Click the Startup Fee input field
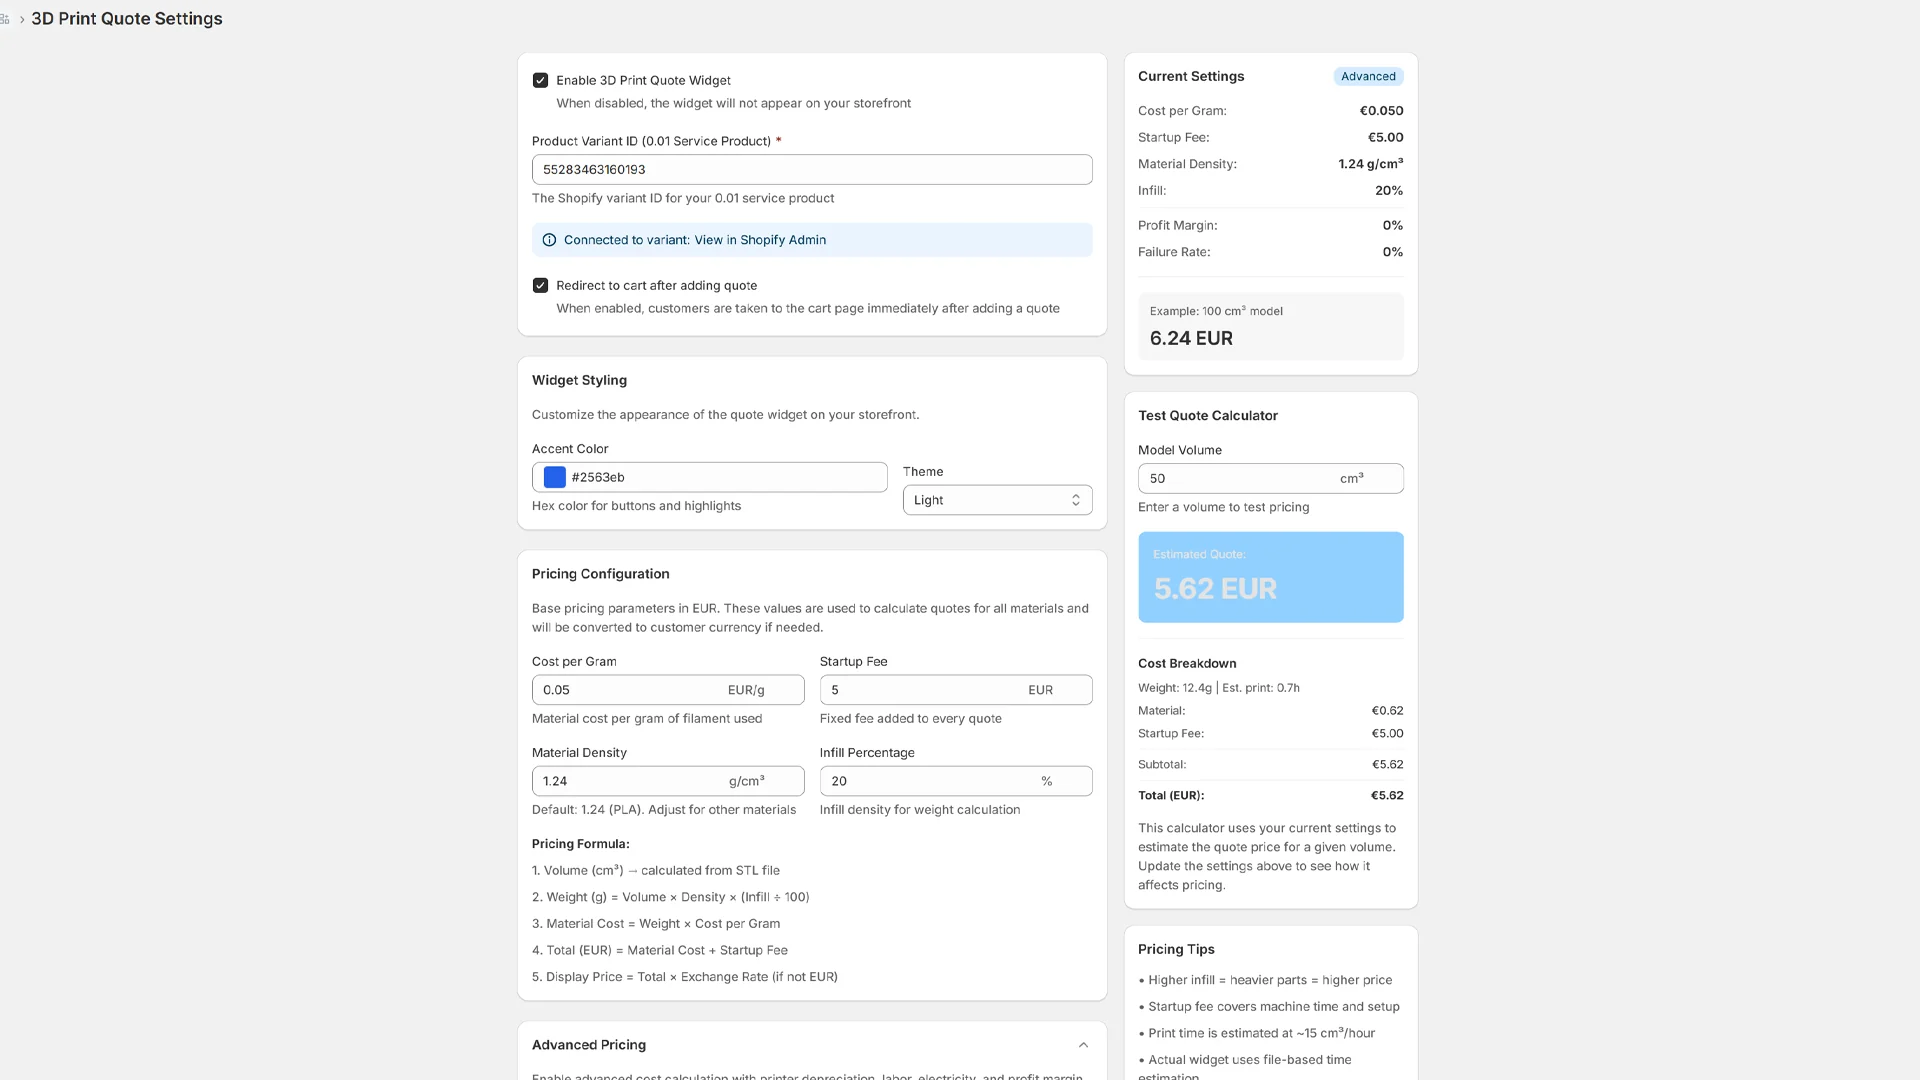 pyautogui.click(x=956, y=690)
